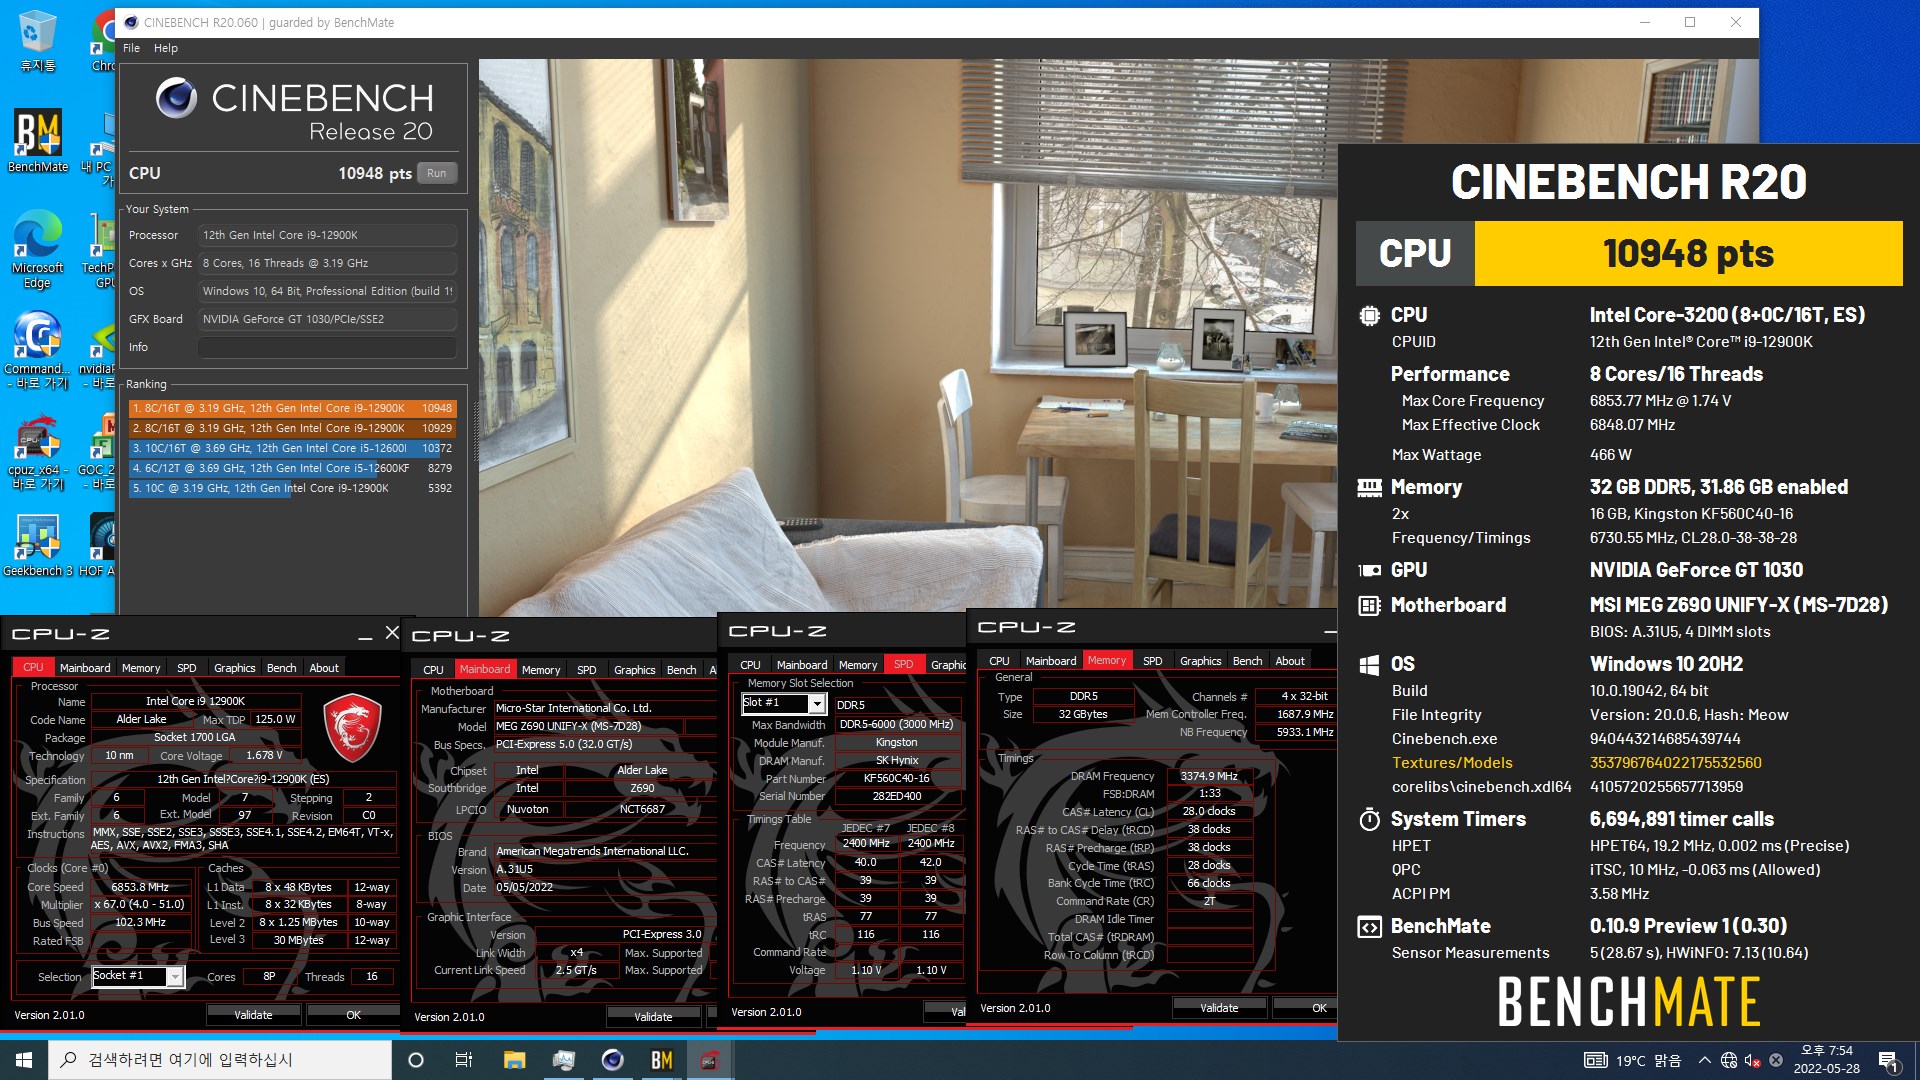Screen dimensions: 1920x1080
Task: Select i5-12600 ranking entry scoring 10372
Action: click(x=292, y=448)
